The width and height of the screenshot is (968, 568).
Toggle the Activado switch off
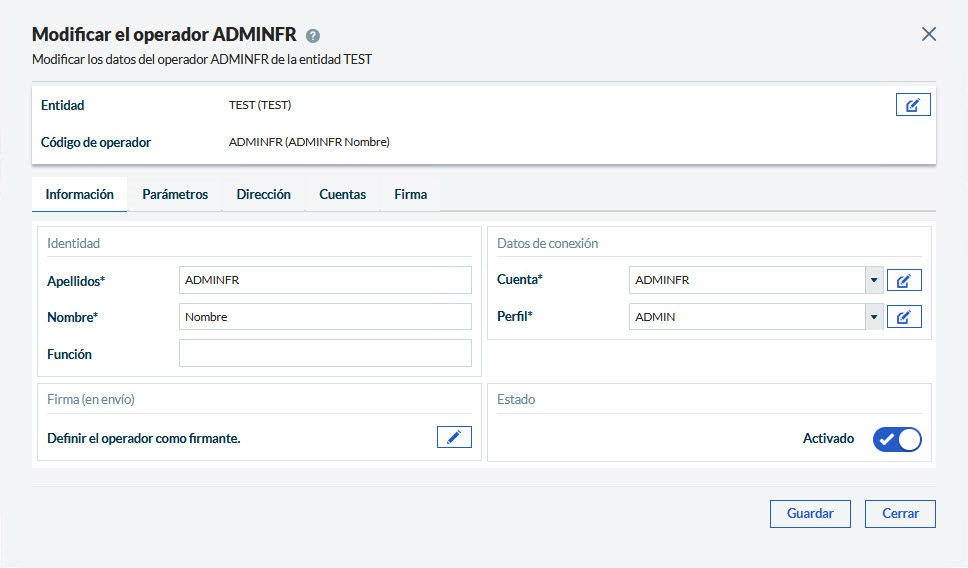pyautogui.click(x=897, y=439)
